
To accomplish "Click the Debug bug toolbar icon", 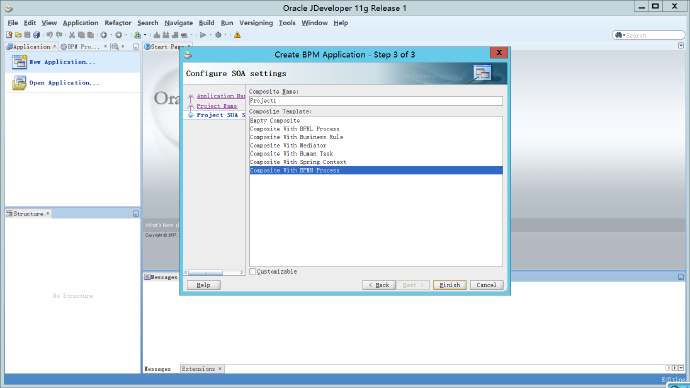I will coord(218,35).
